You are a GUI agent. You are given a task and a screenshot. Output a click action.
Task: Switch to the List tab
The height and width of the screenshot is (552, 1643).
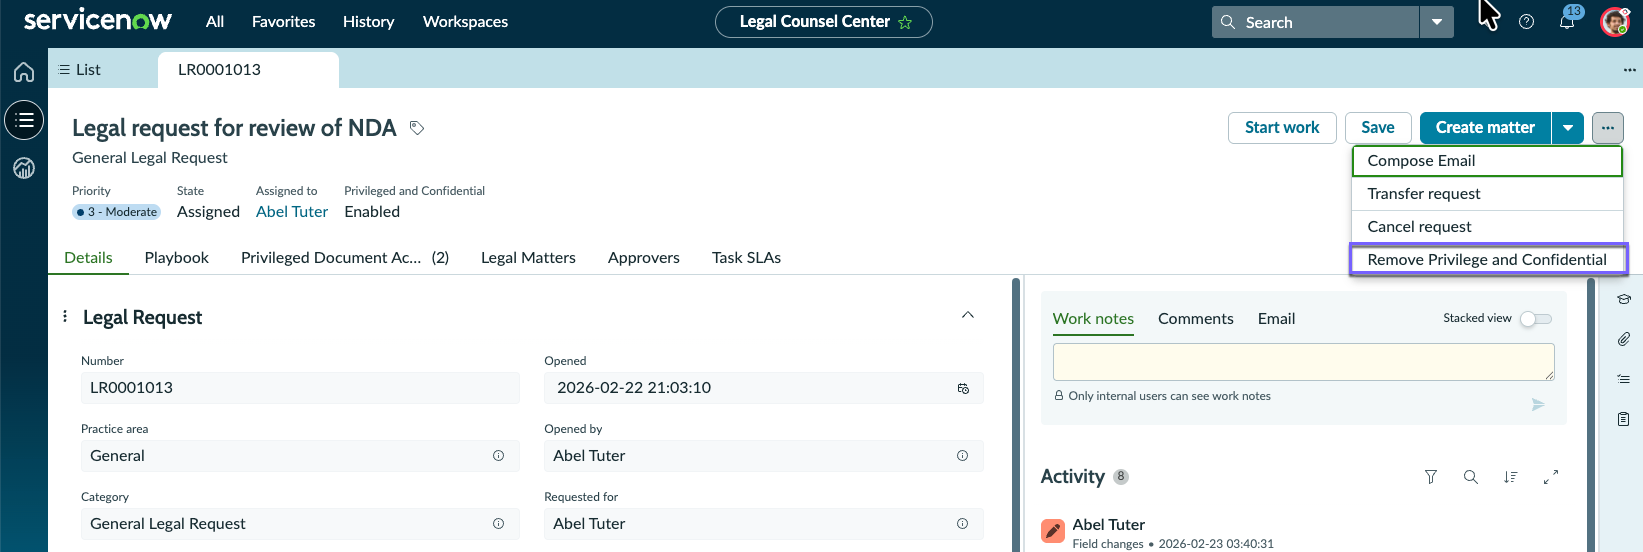click(80, 70)
